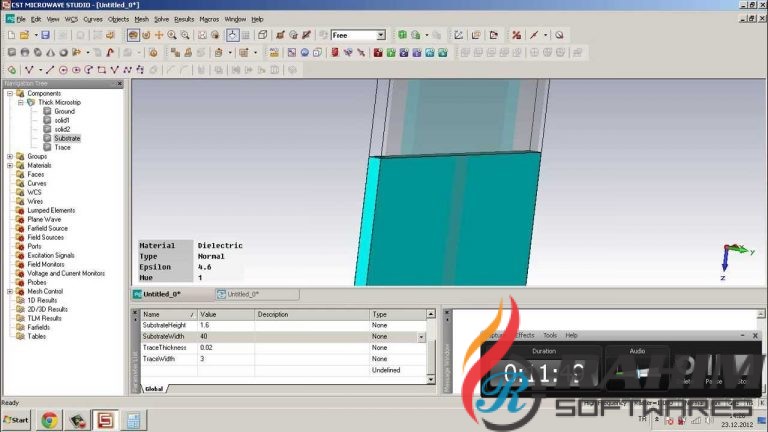Click the wireframe box view icon
The height and width of the screenshot is (432, 768).
coord(263,35)
